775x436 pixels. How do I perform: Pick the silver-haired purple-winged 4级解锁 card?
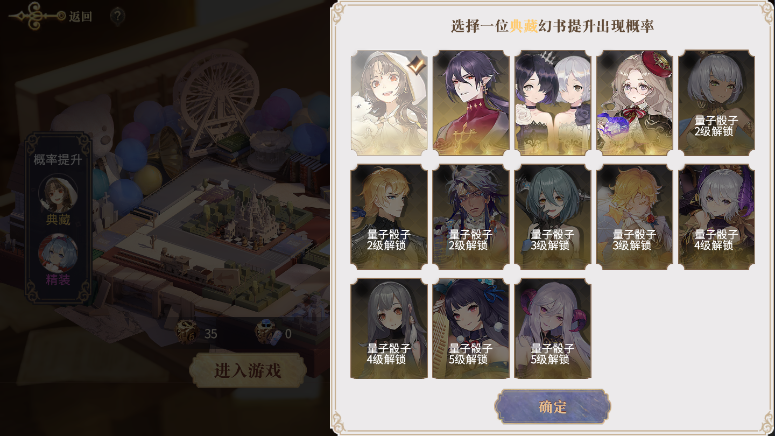pyautogui.click(x=716, y=217)
